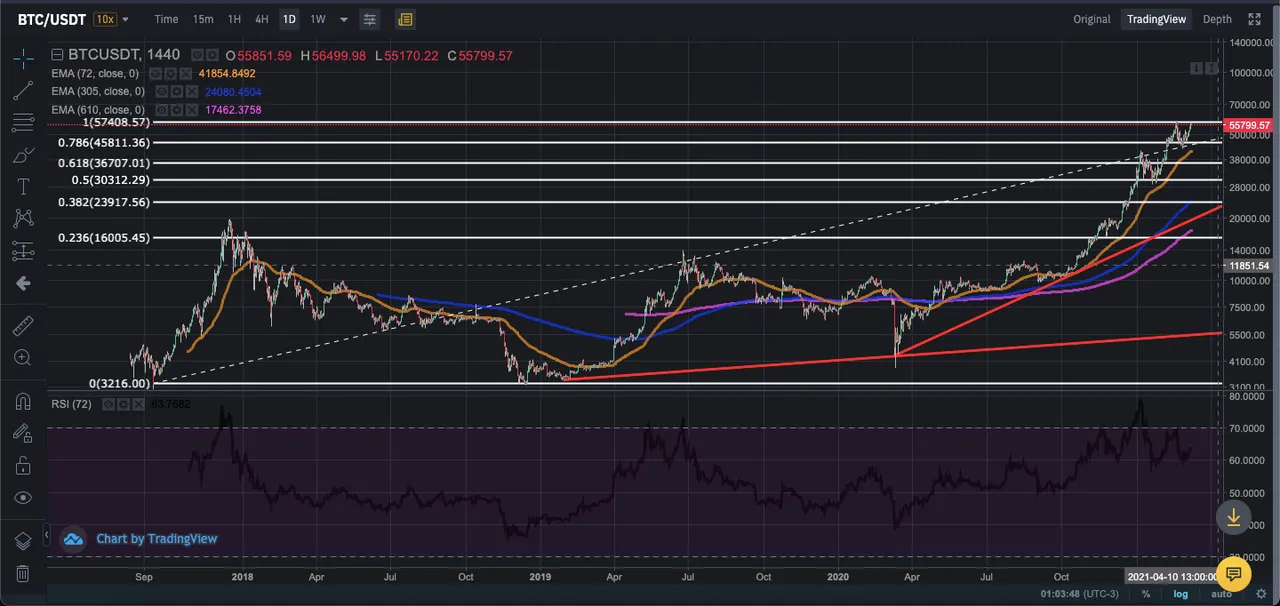Image resolution: width=1280 pixels, height=606 pixels.
Task: Toggle magnet mode for drawings
Action: [23, 401]
